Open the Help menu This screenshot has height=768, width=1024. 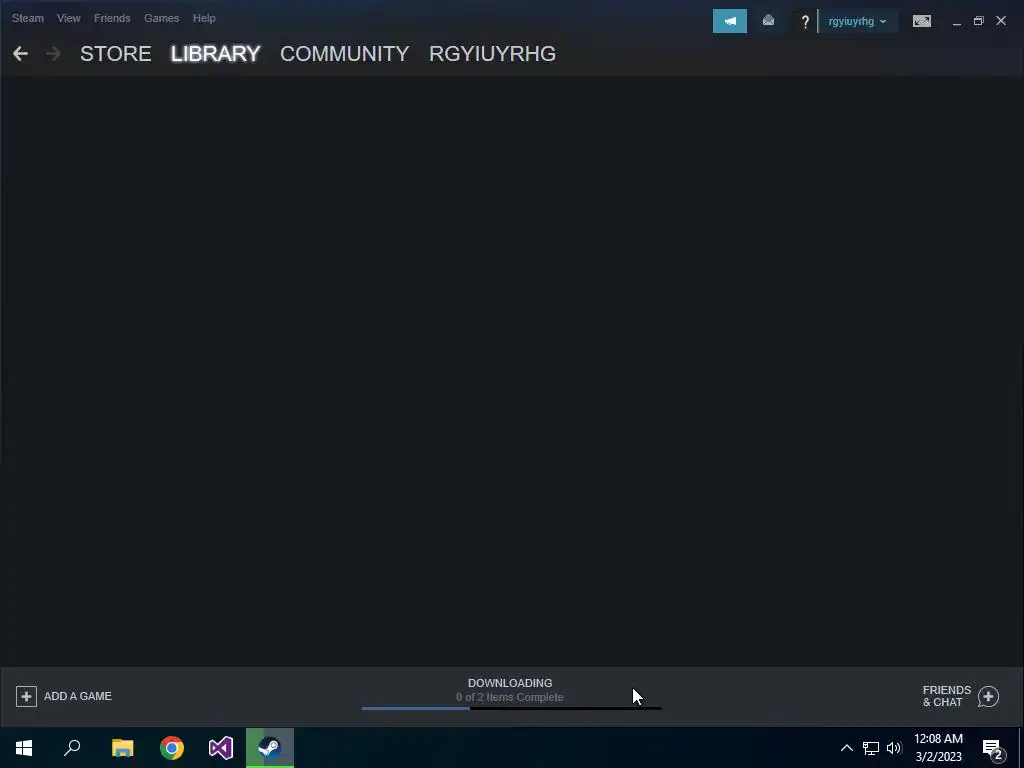[x=204, y=18]
